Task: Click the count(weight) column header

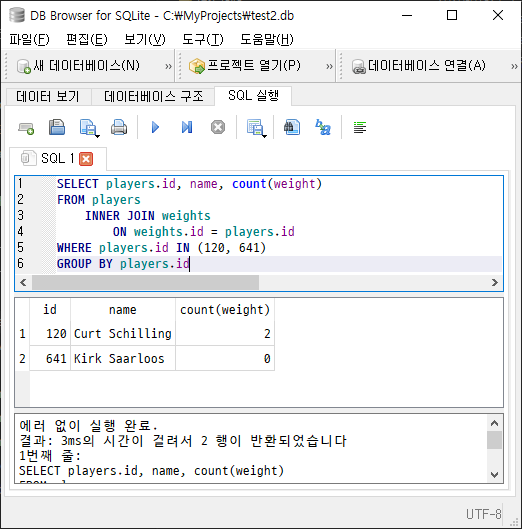Action: (x=225, y=309)
